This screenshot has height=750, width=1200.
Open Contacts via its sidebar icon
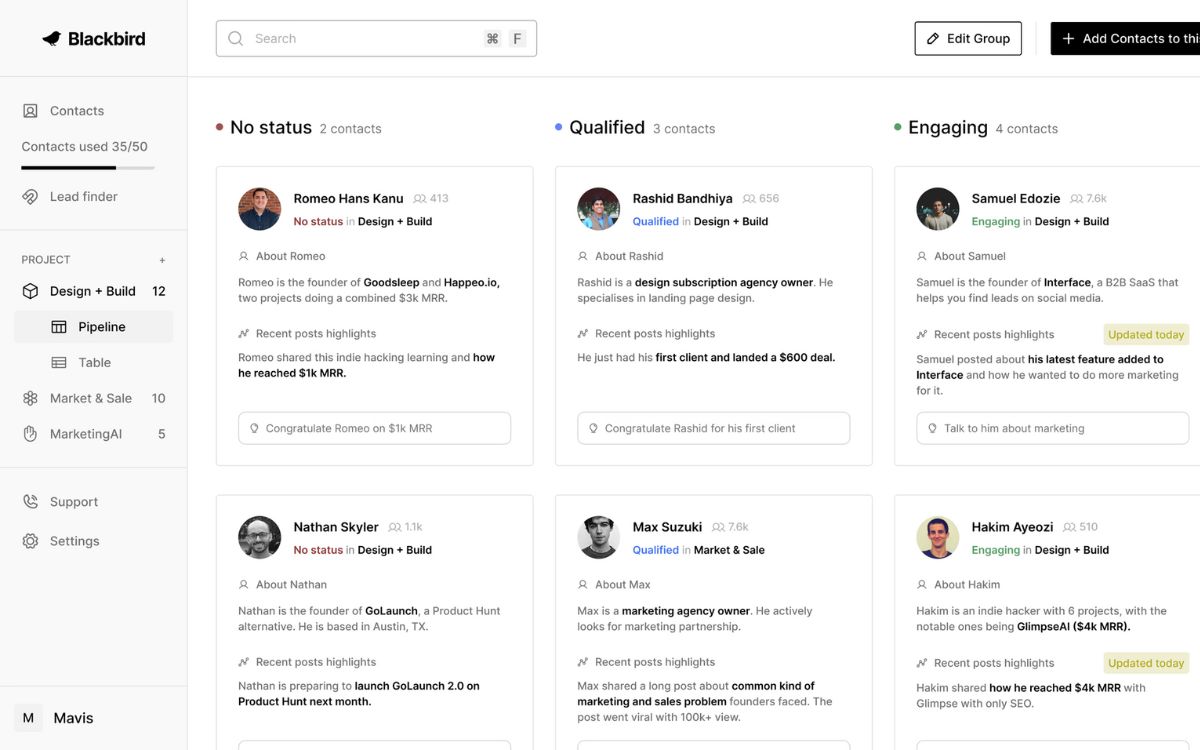(x=30, y=111)
